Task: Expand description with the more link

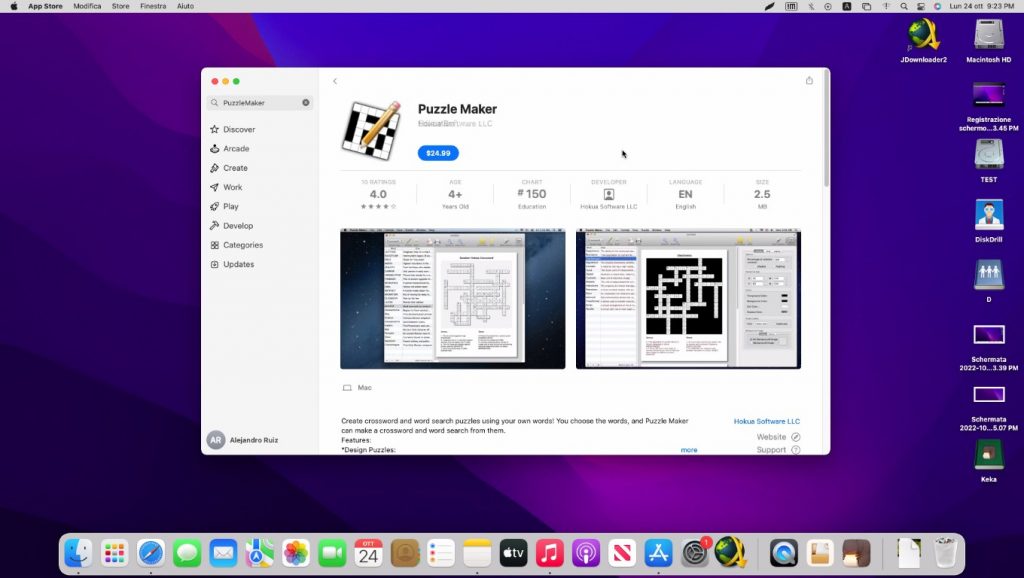Action: 689,450
